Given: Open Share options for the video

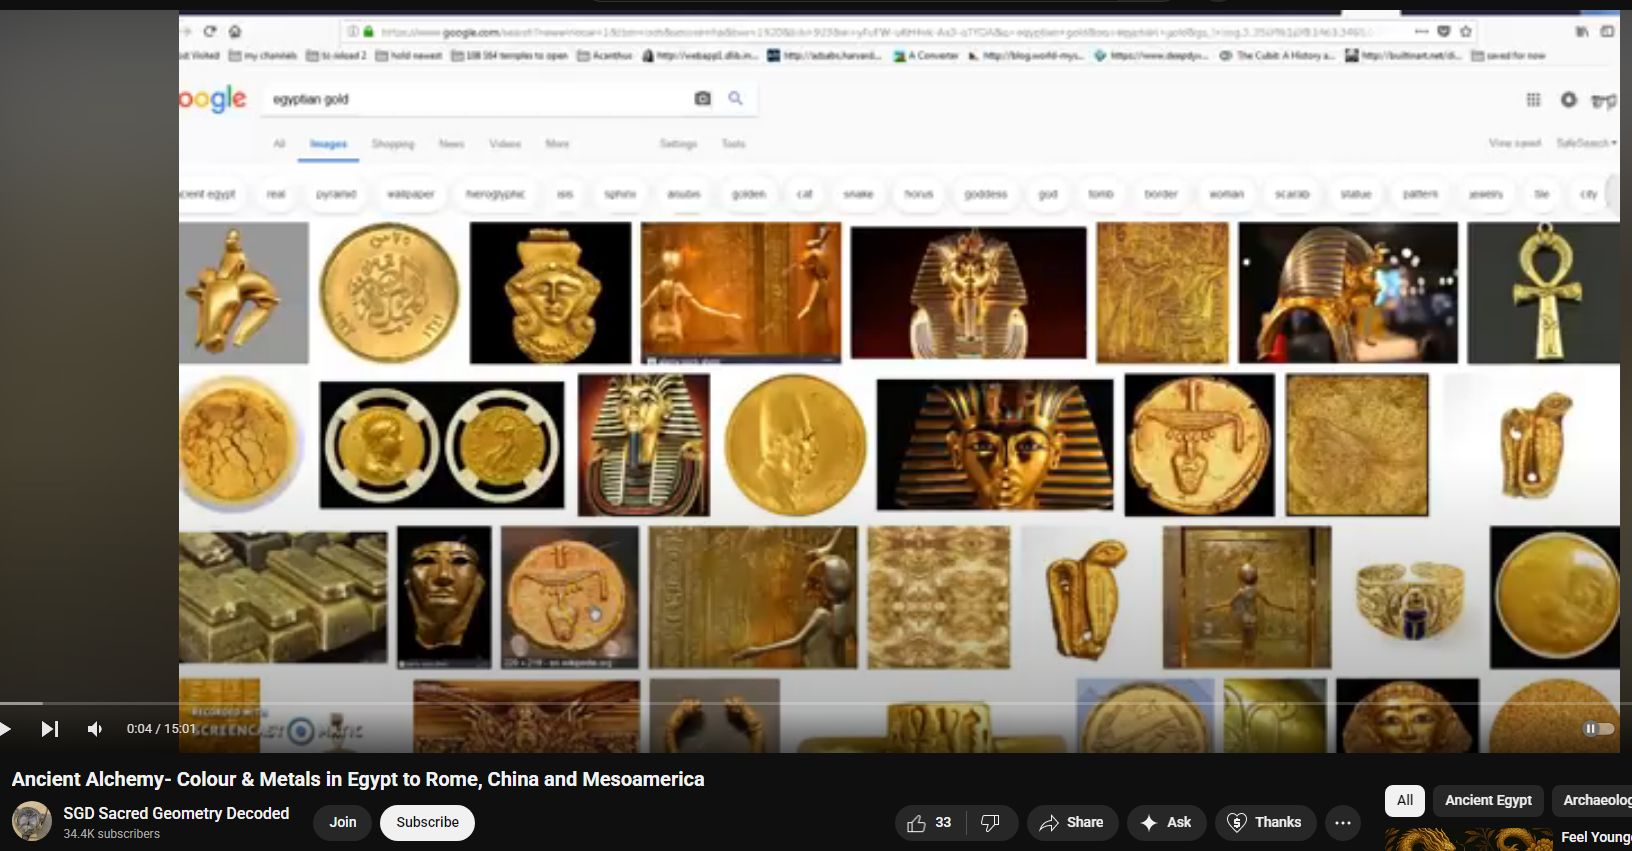Looking at the screenshot, I should tap(1071, 822).
